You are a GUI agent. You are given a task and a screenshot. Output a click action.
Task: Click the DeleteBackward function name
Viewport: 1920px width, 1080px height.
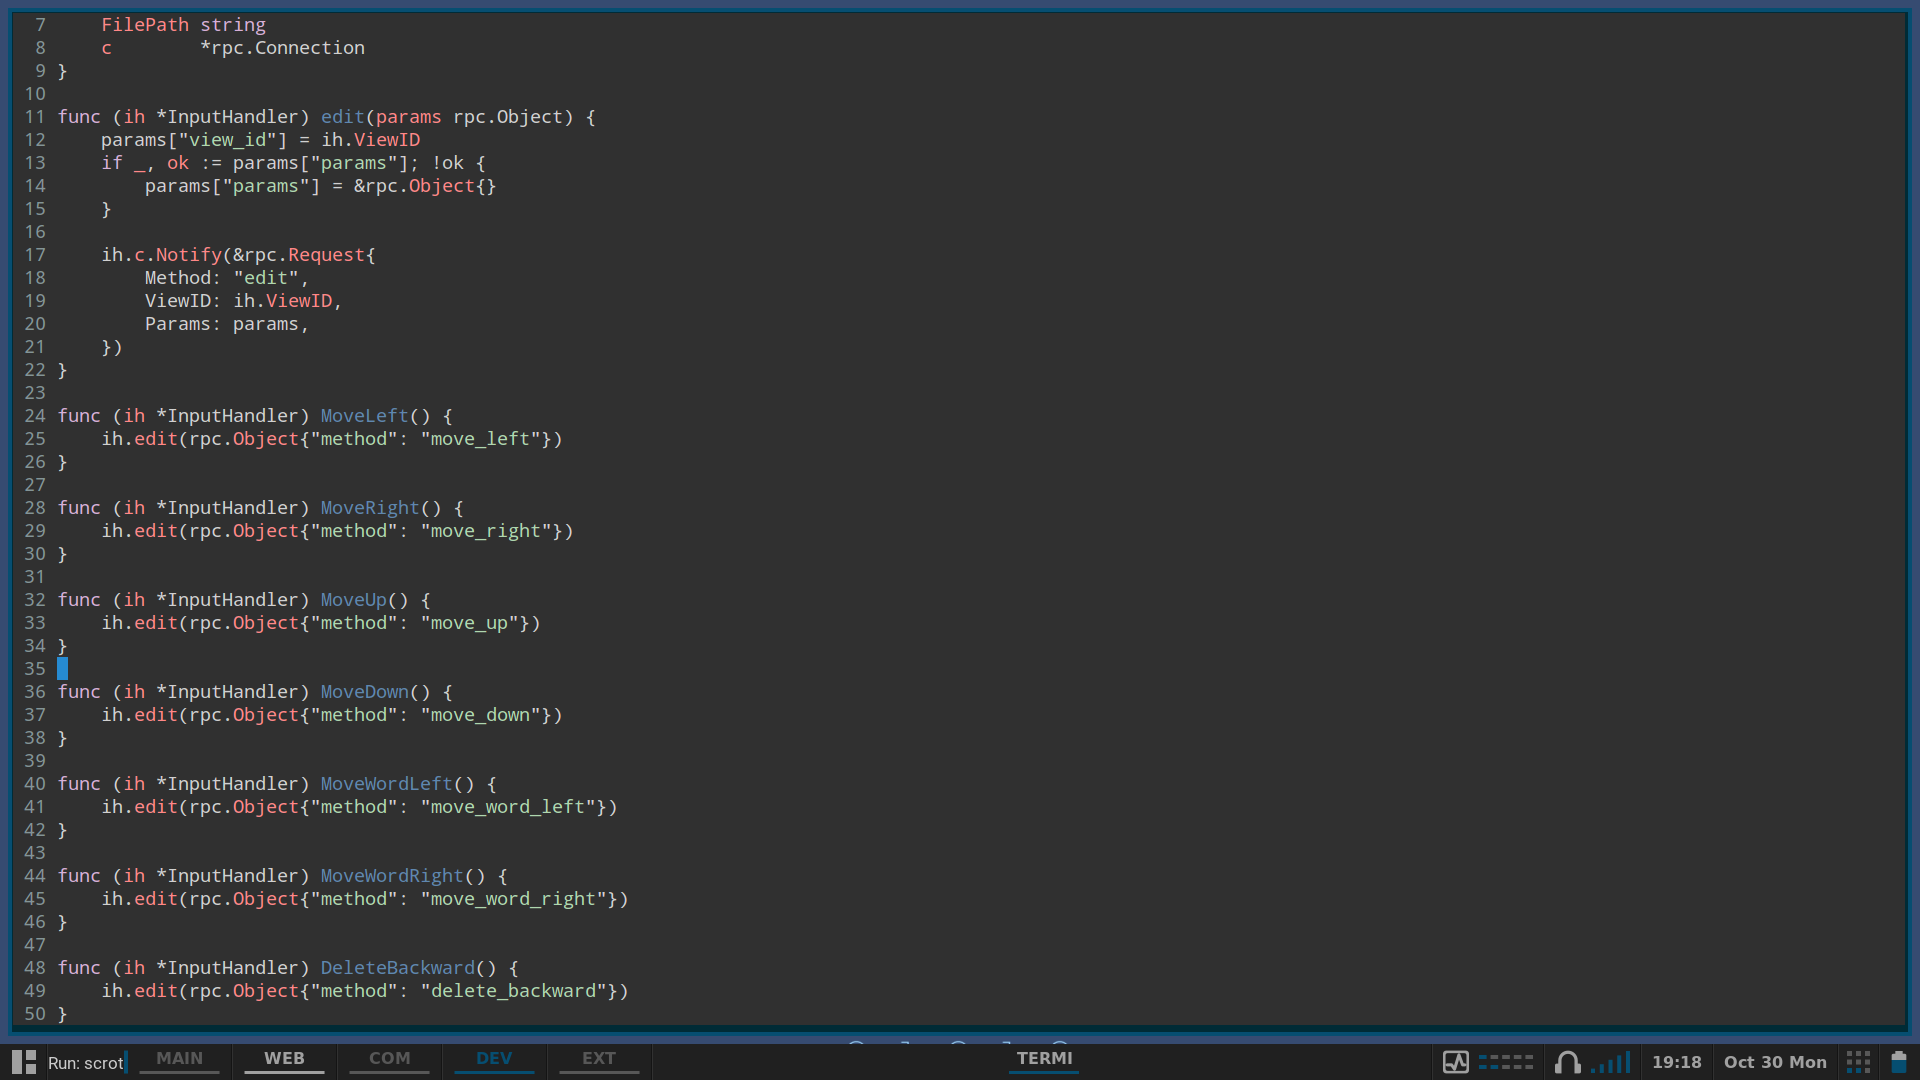pyautogui.click(x=397, y=968)
